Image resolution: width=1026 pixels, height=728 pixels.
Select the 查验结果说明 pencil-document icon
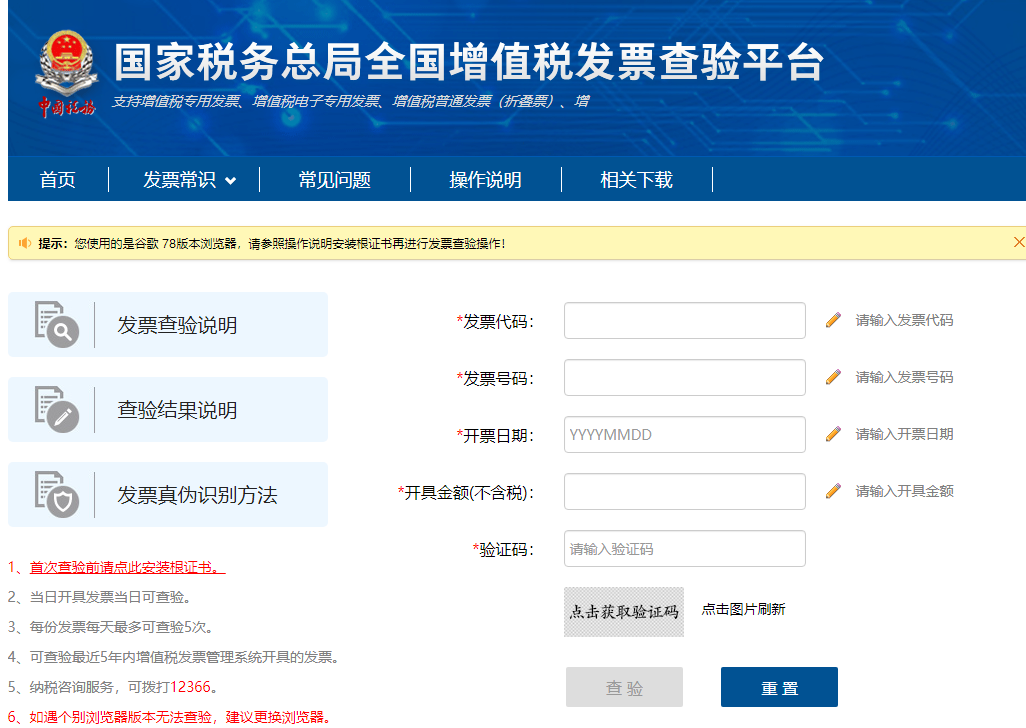click(x=57, y=409)
